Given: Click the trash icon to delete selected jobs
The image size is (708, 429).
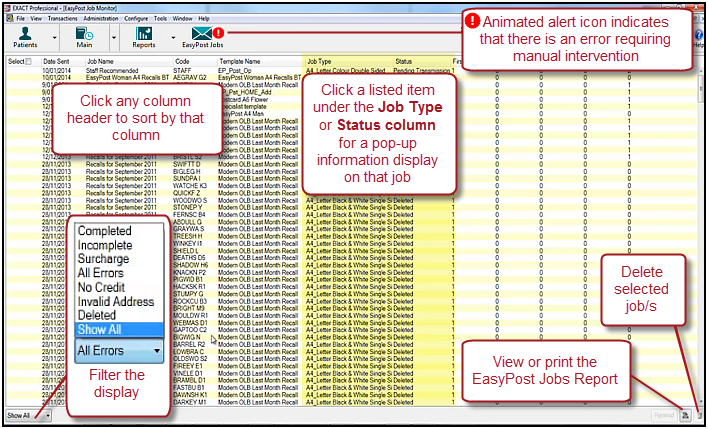Looking at the screenshot, I should coord(700,415).
